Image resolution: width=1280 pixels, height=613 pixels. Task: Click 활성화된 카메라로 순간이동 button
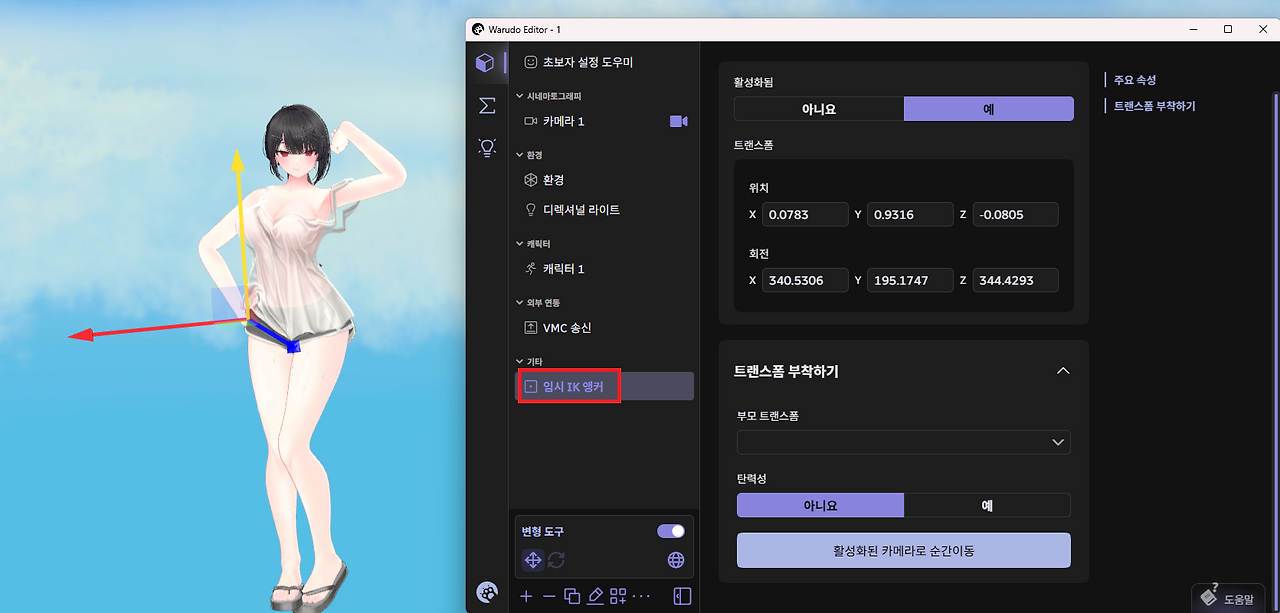904,550
